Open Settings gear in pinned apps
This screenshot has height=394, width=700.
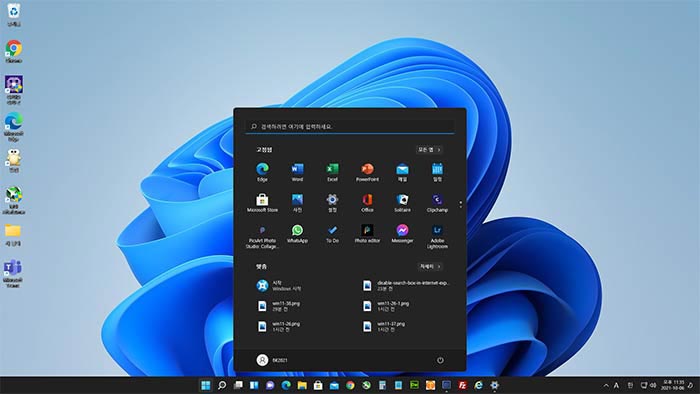332,203
